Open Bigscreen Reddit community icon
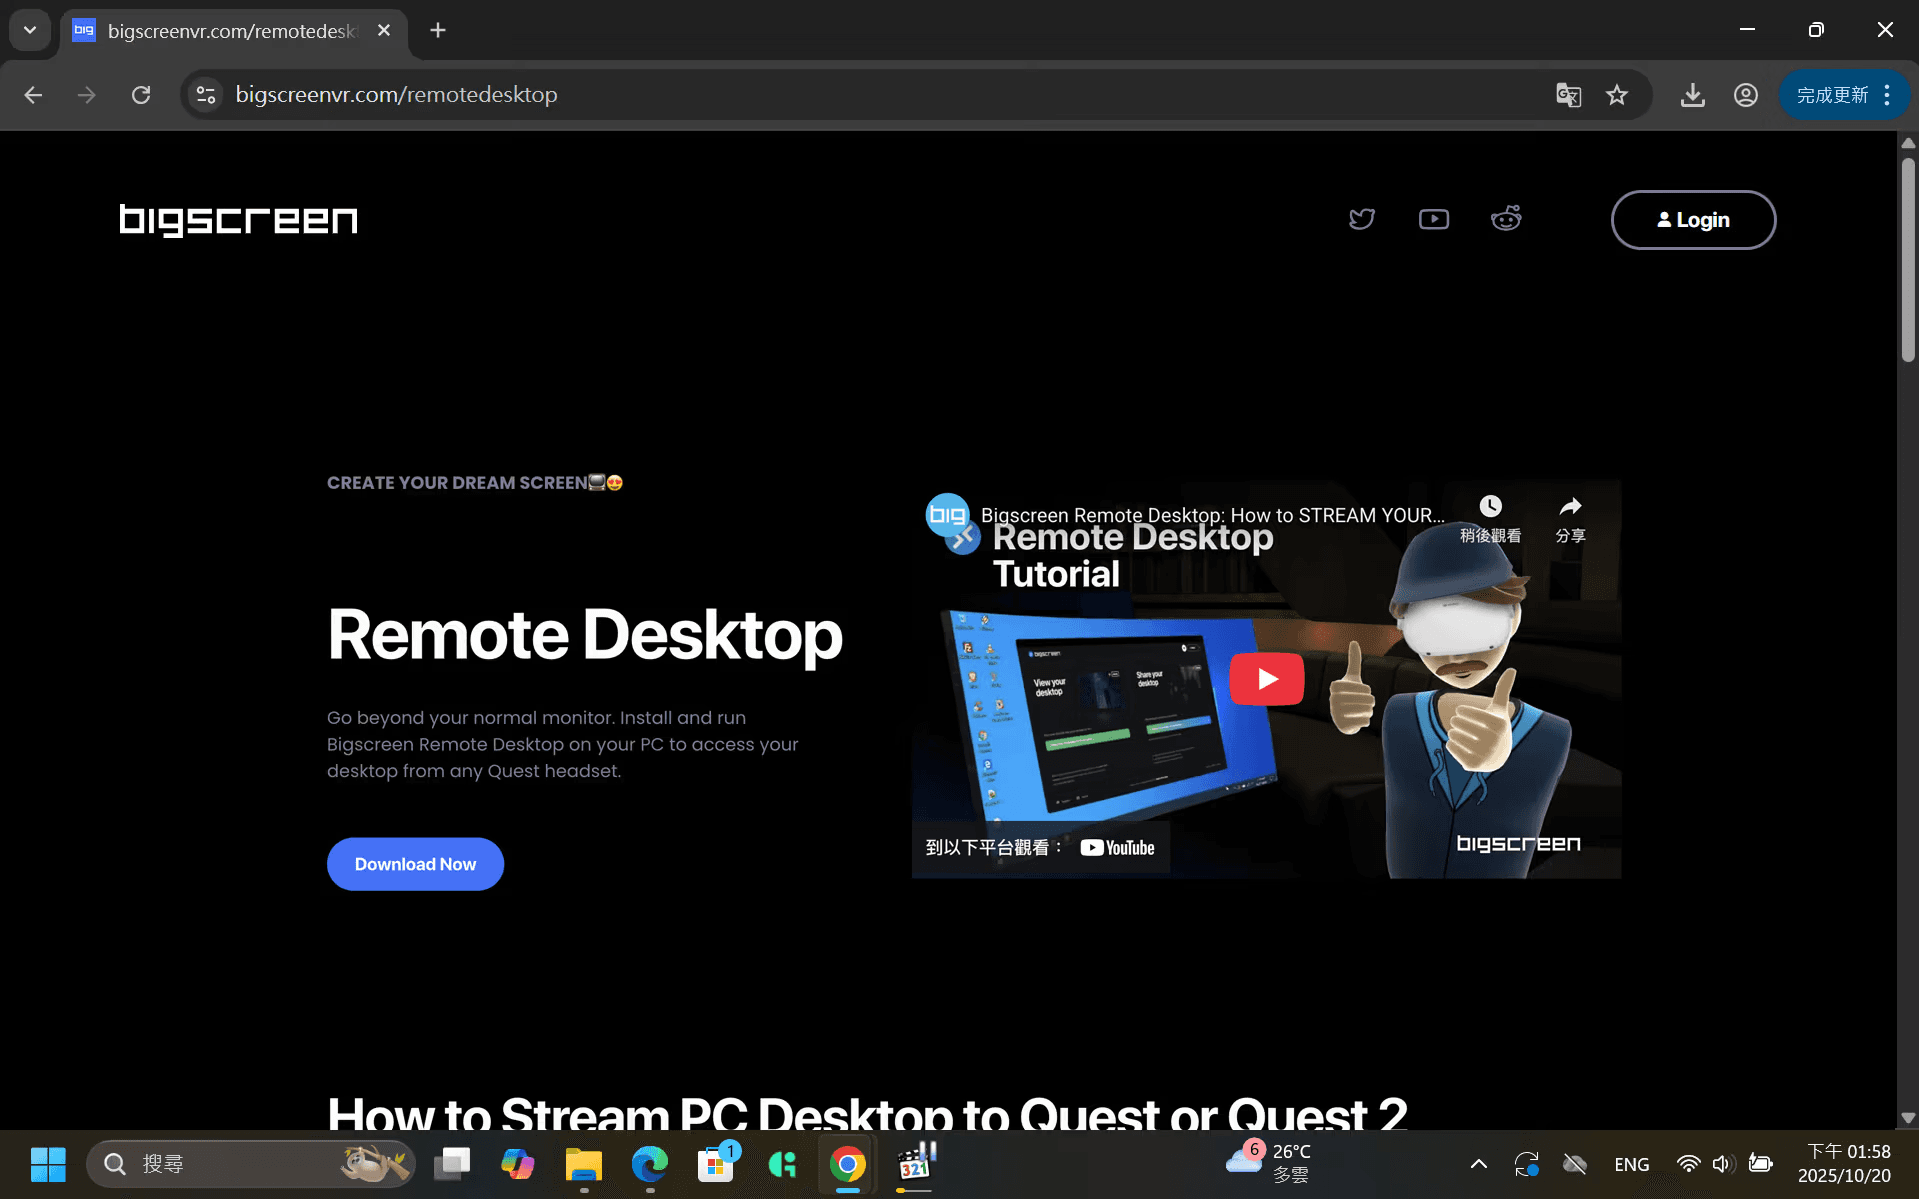This screenshot has width=1919, height=1199. (1505, 218)
